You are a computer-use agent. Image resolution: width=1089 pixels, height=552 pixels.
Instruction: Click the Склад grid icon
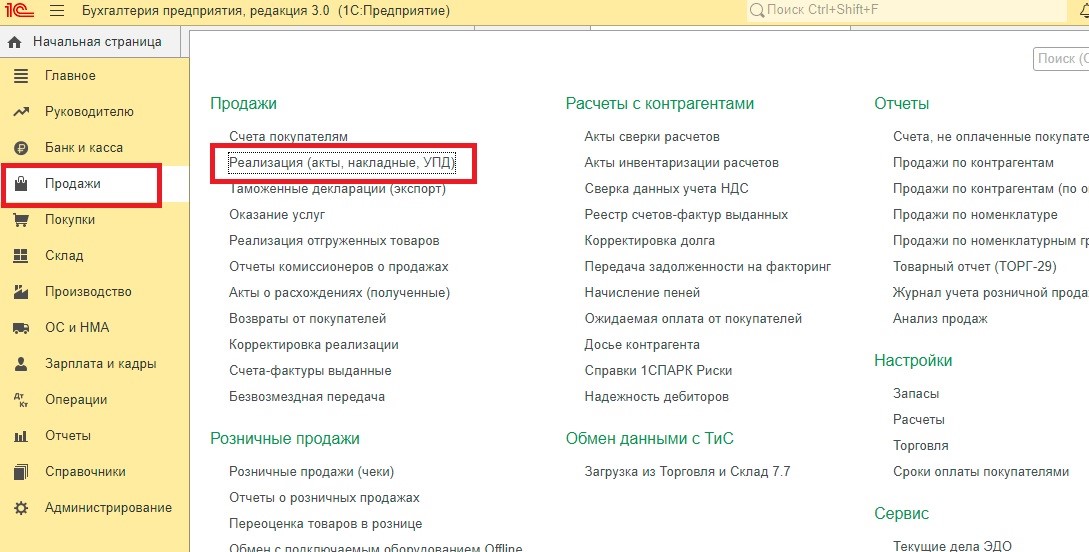[22, 256]
